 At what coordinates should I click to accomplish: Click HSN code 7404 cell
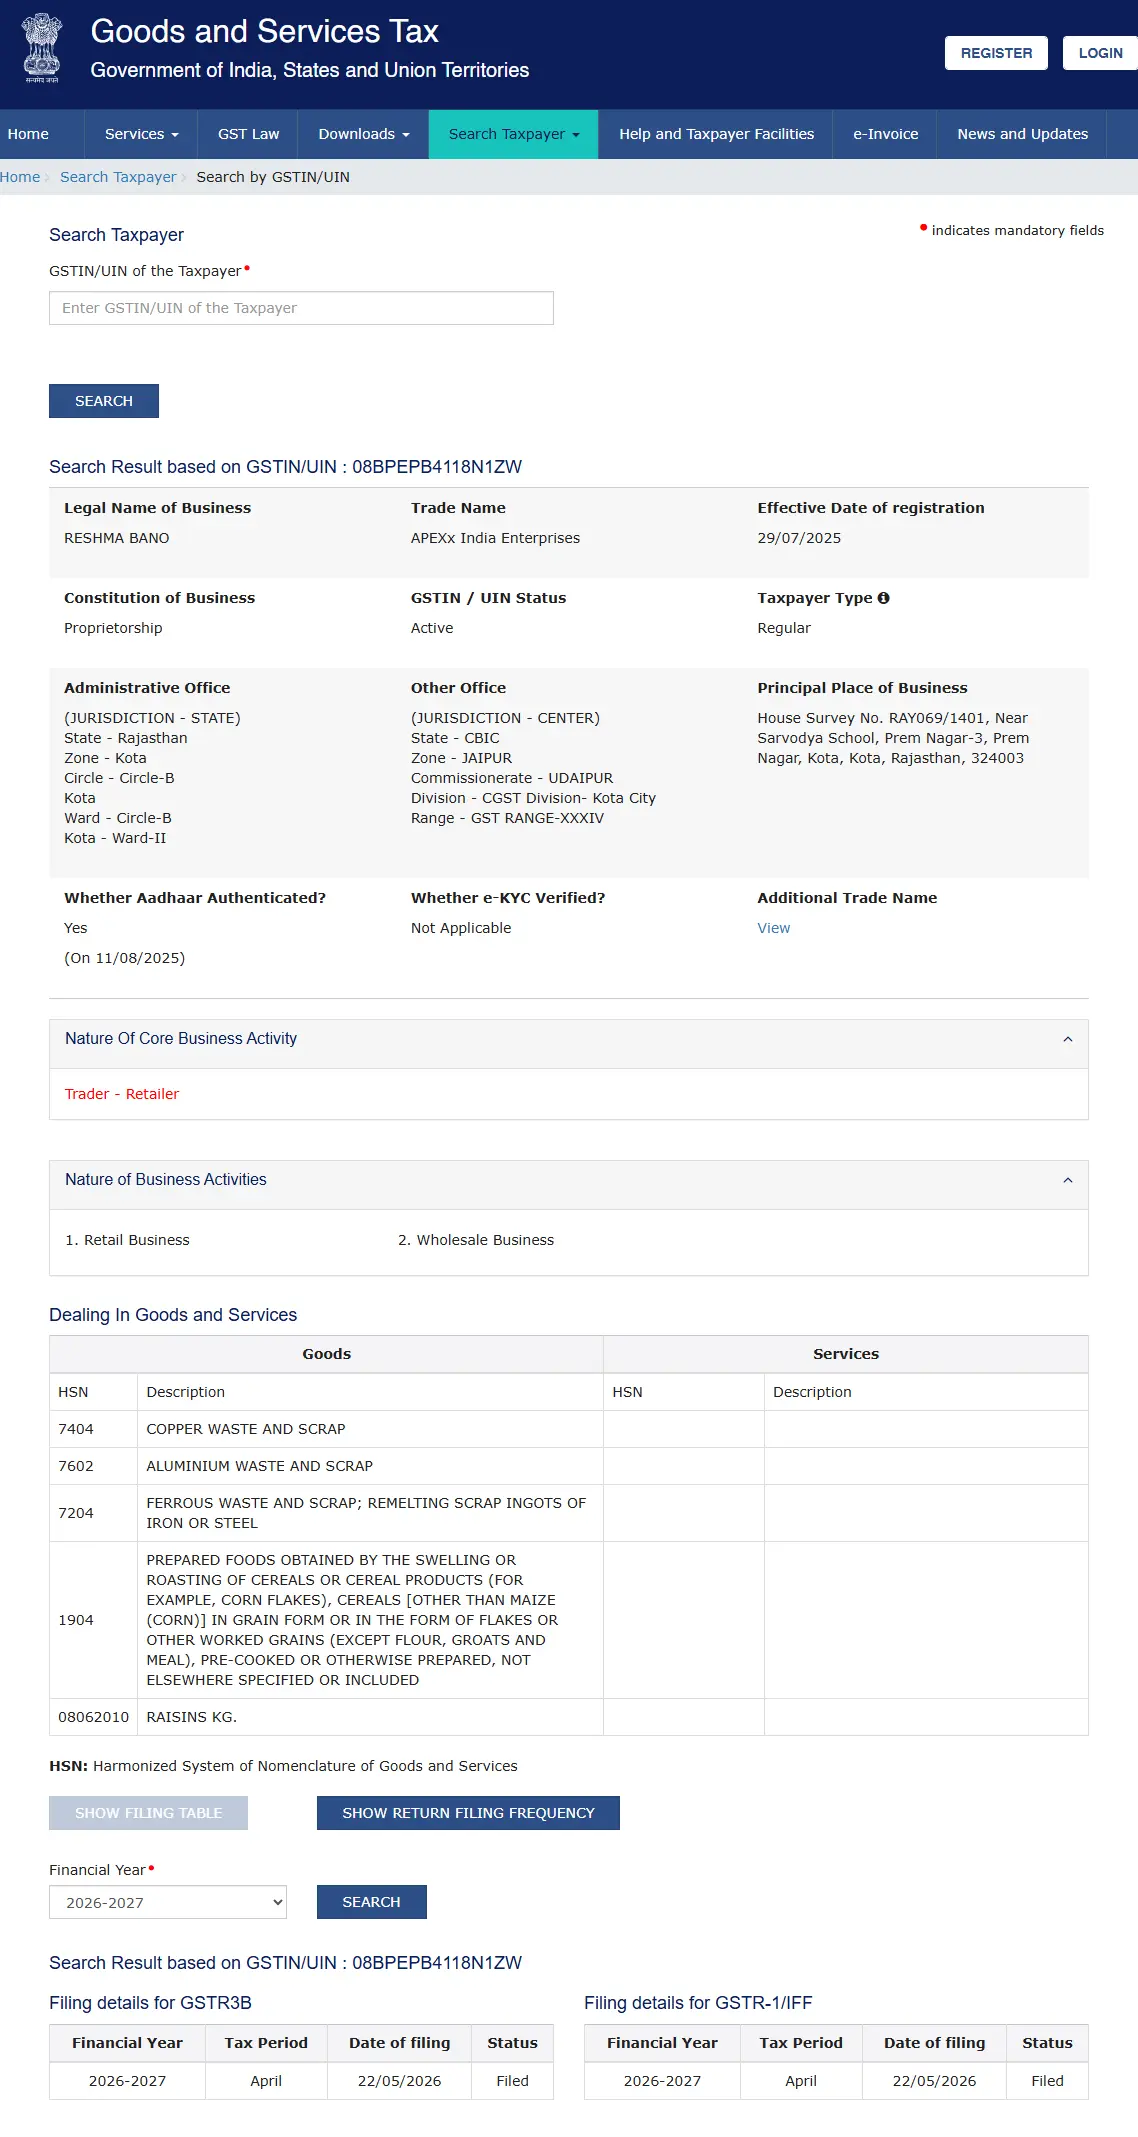point(93,1429)
